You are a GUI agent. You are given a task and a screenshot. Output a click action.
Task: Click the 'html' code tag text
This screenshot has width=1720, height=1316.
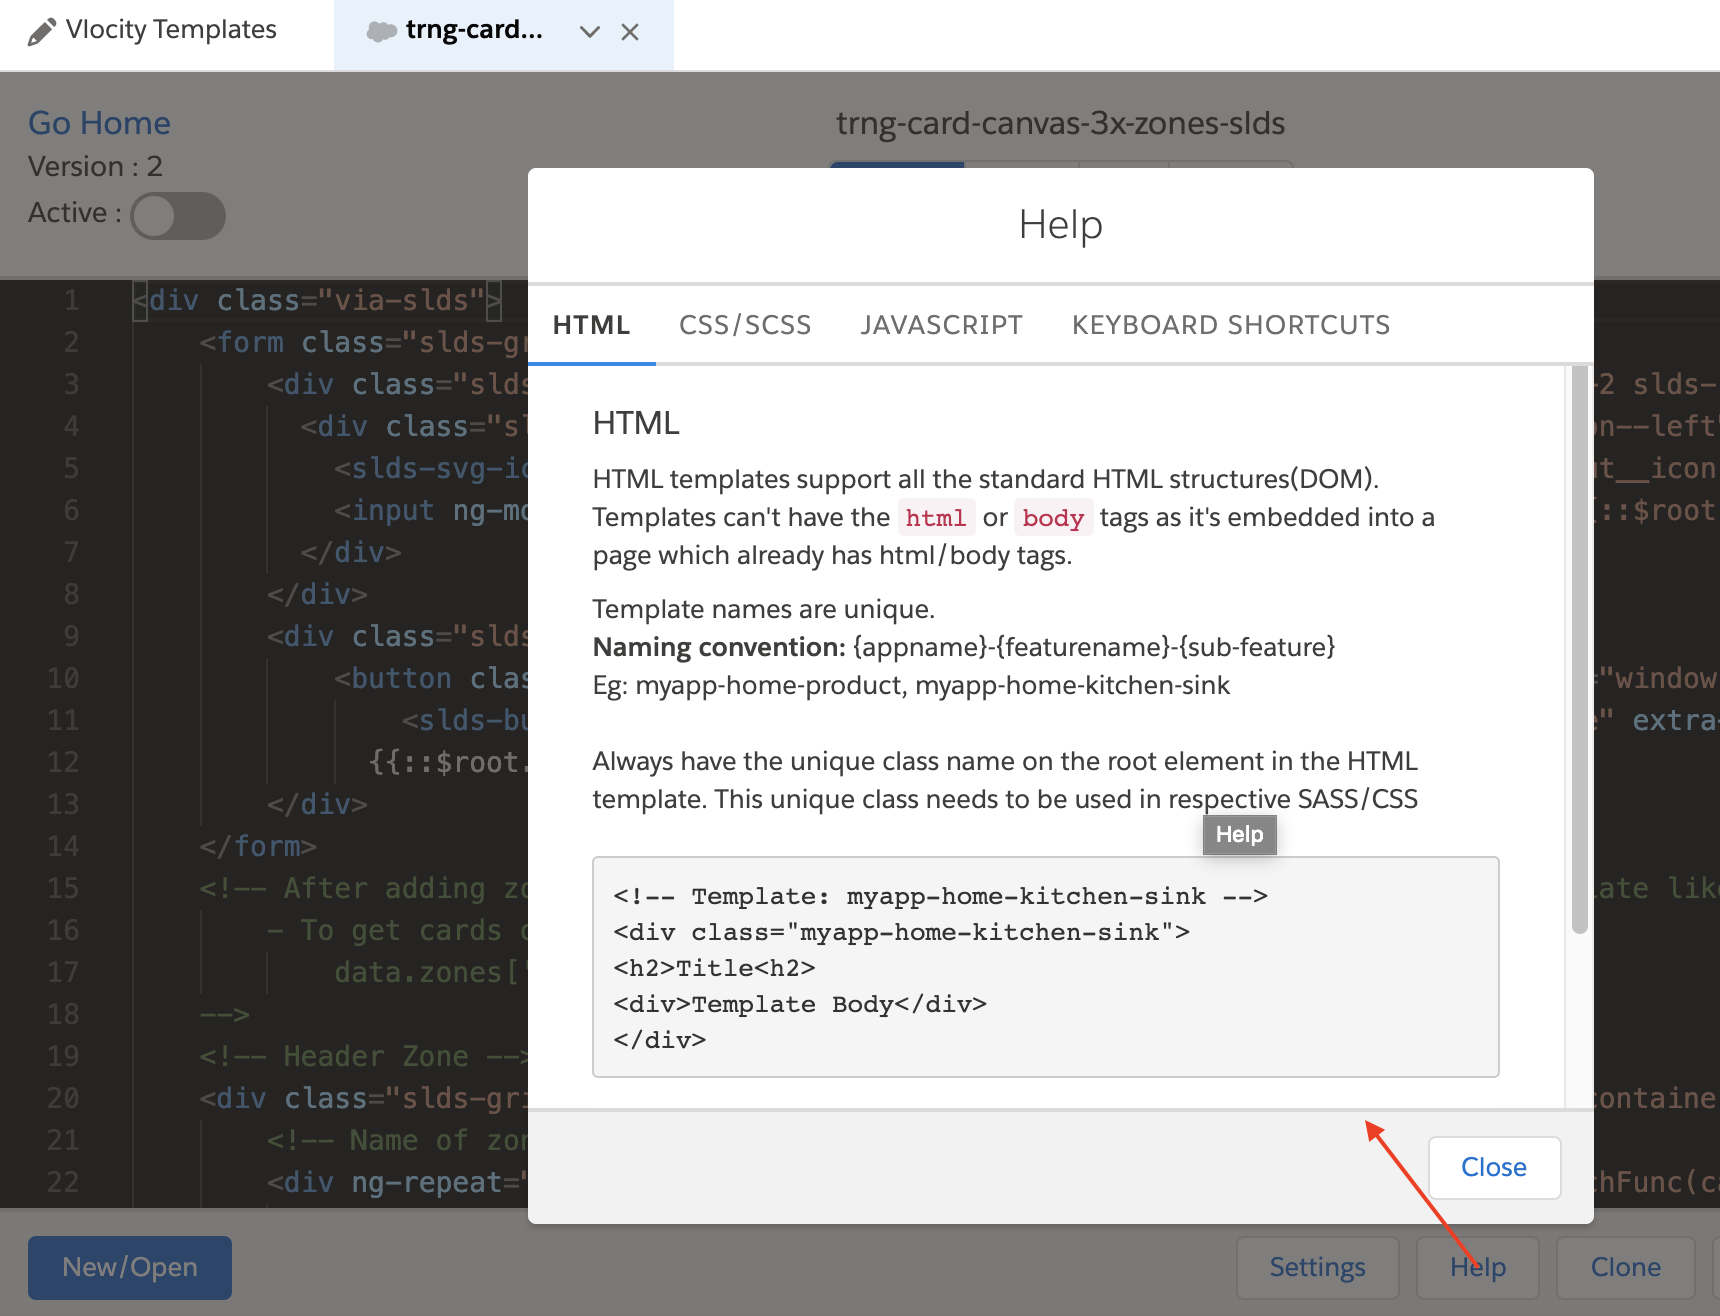point(936,518)
